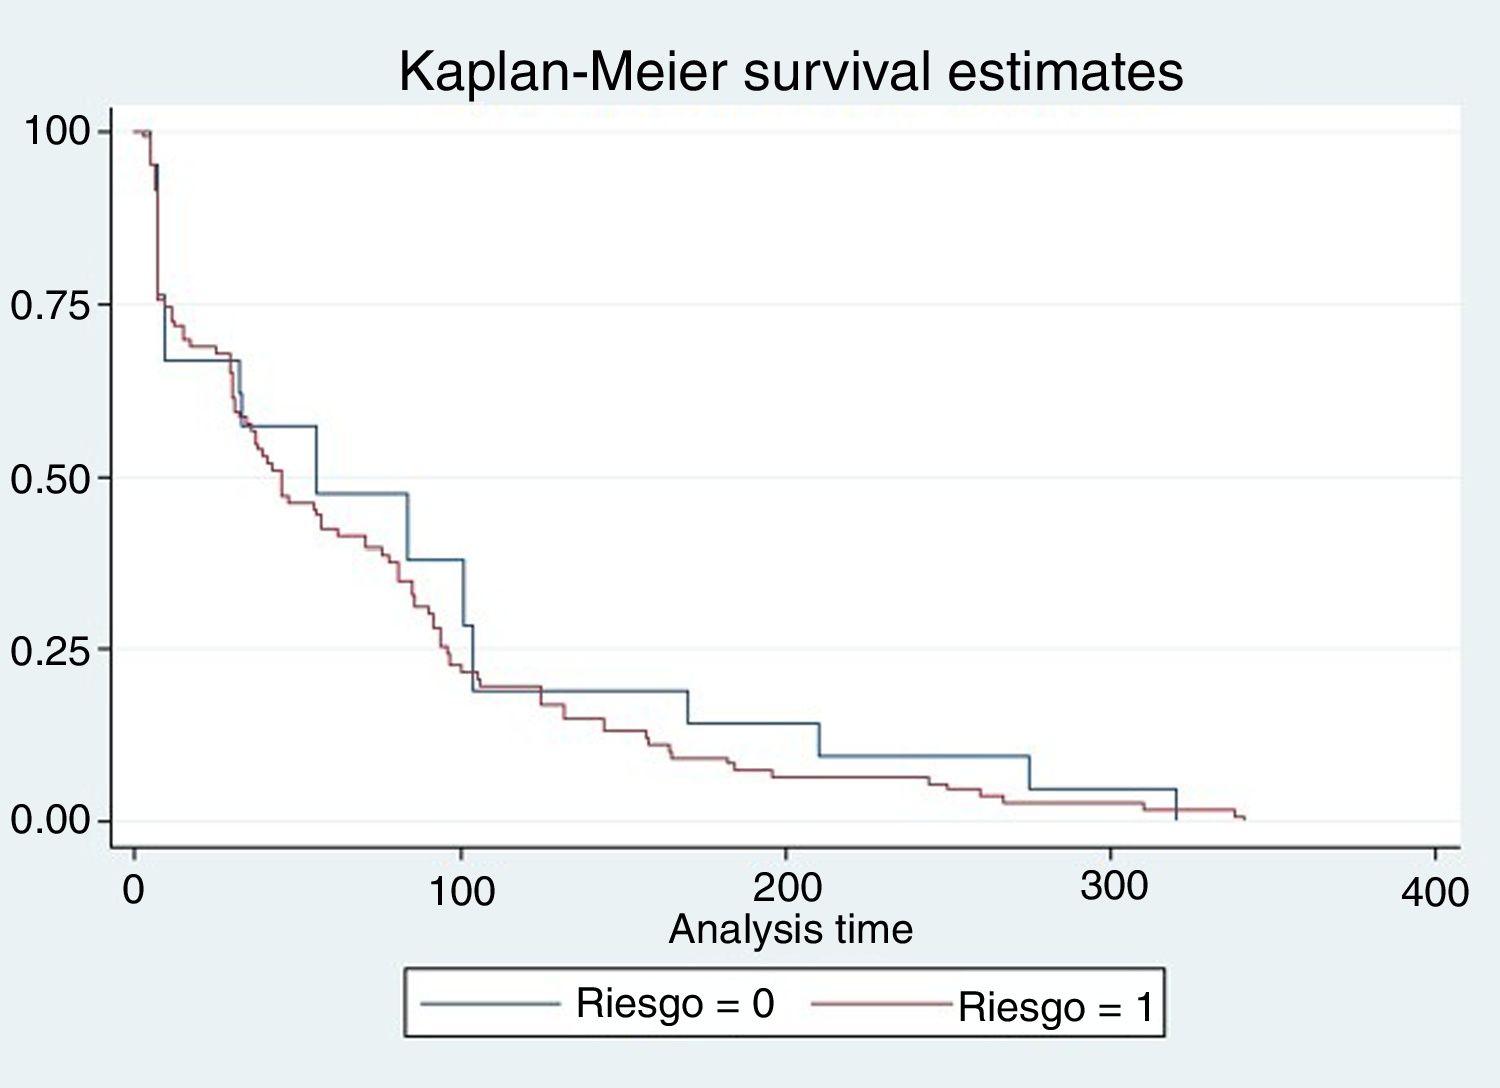Select the 400 x-axis tick label

tap(1434, 891)
